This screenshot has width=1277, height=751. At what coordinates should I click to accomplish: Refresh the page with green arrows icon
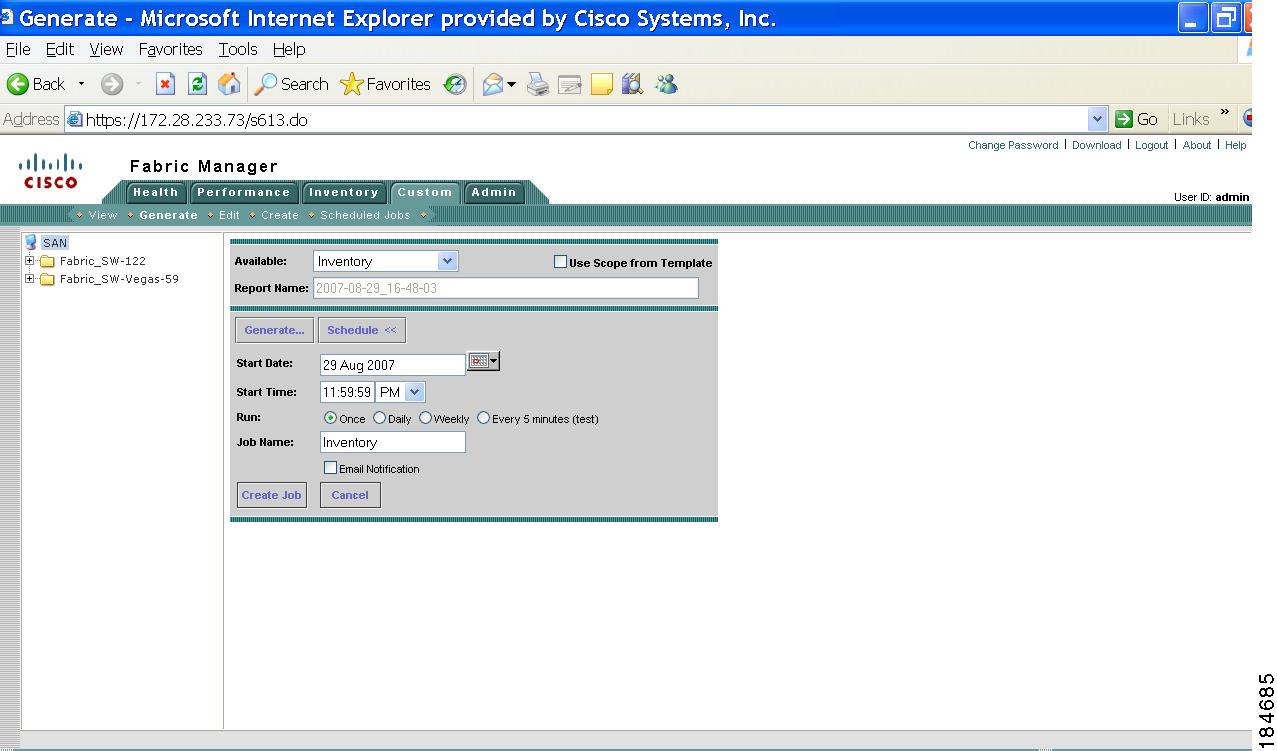click(198, 85)
